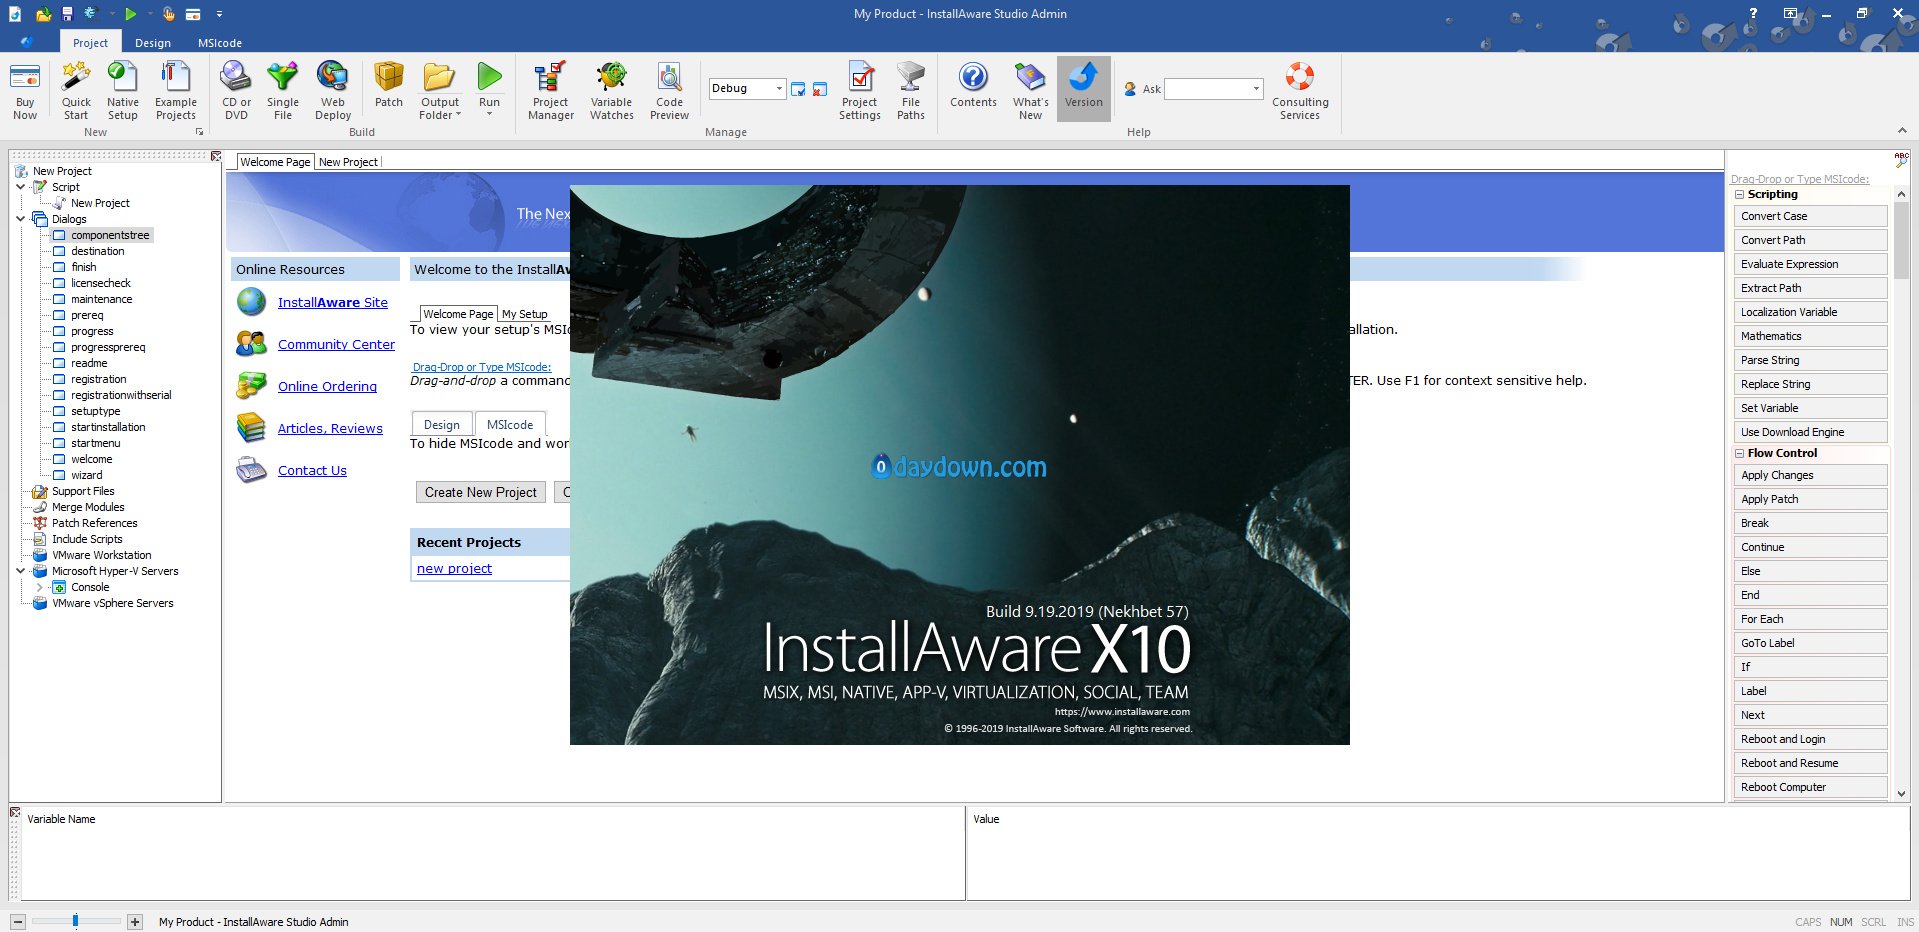Image resolution: width=1919 pixels, height=932 pixels.
Task: Click the add build configuration icon next to Debug
Action: 798,89
